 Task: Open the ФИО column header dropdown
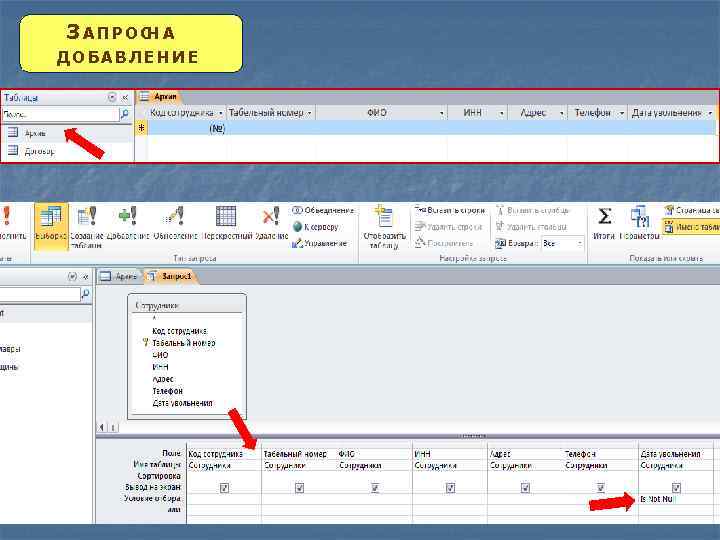click(441, 113)
